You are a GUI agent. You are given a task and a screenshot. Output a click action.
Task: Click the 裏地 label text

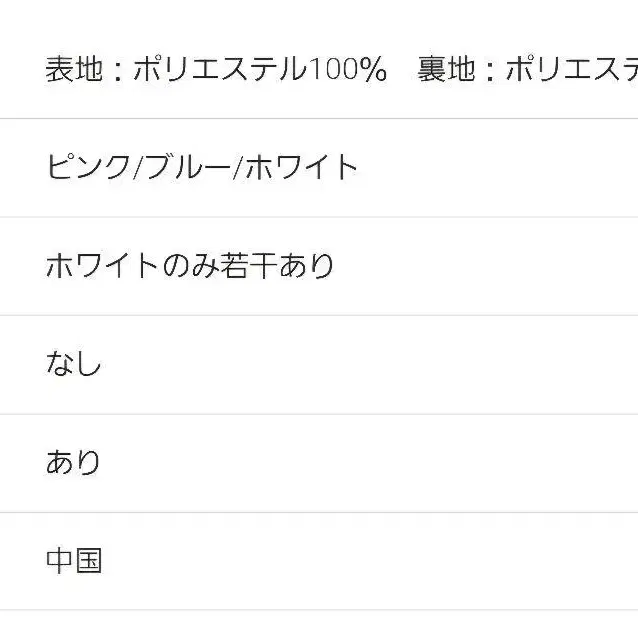tap(446, 69)
